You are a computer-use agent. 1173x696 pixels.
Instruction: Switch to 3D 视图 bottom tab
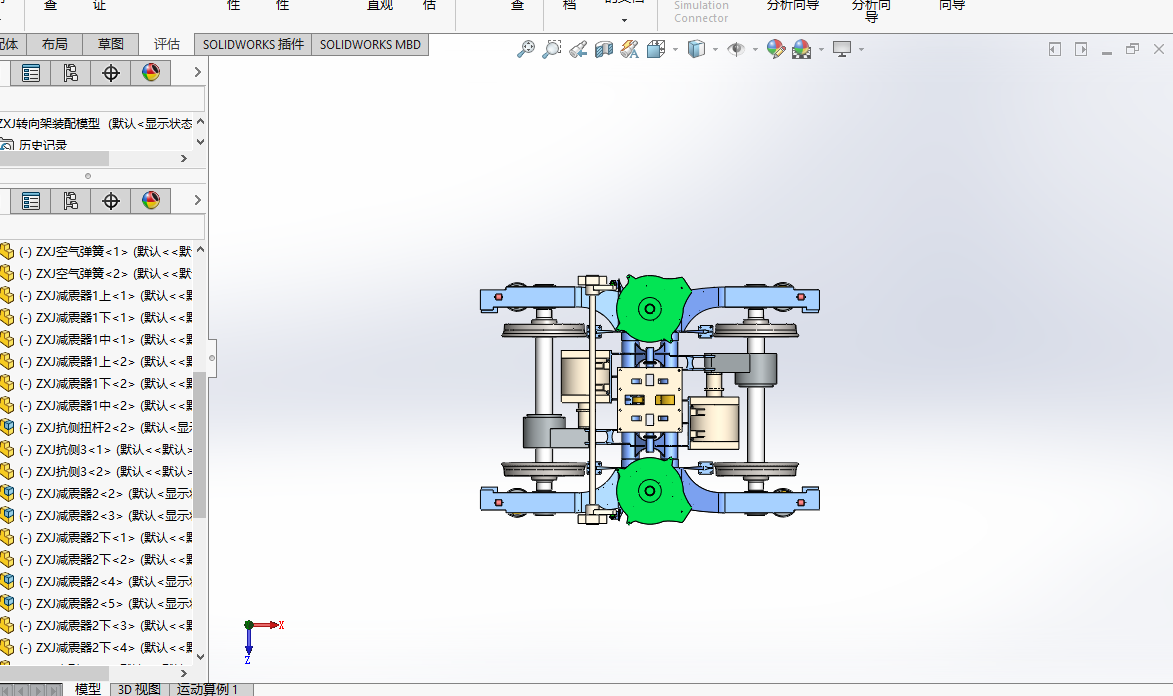click(139, 689)
